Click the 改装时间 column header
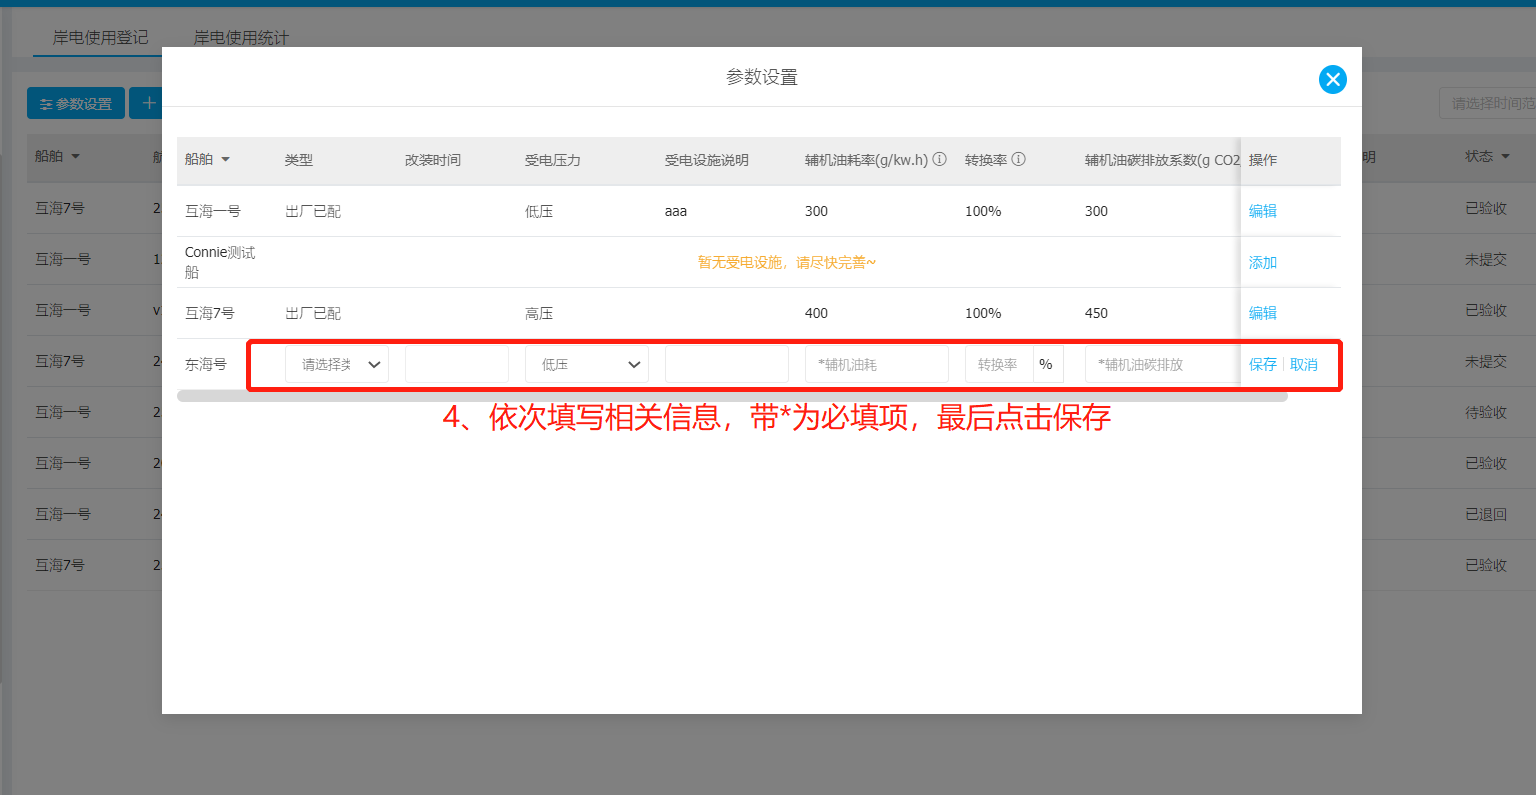The image size is (1536, 795). pos(433,160)
